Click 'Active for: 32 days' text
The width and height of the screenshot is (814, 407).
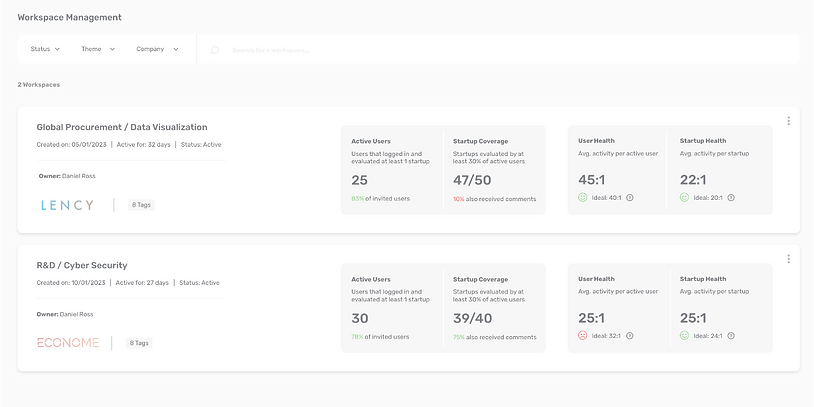(143, 145)
